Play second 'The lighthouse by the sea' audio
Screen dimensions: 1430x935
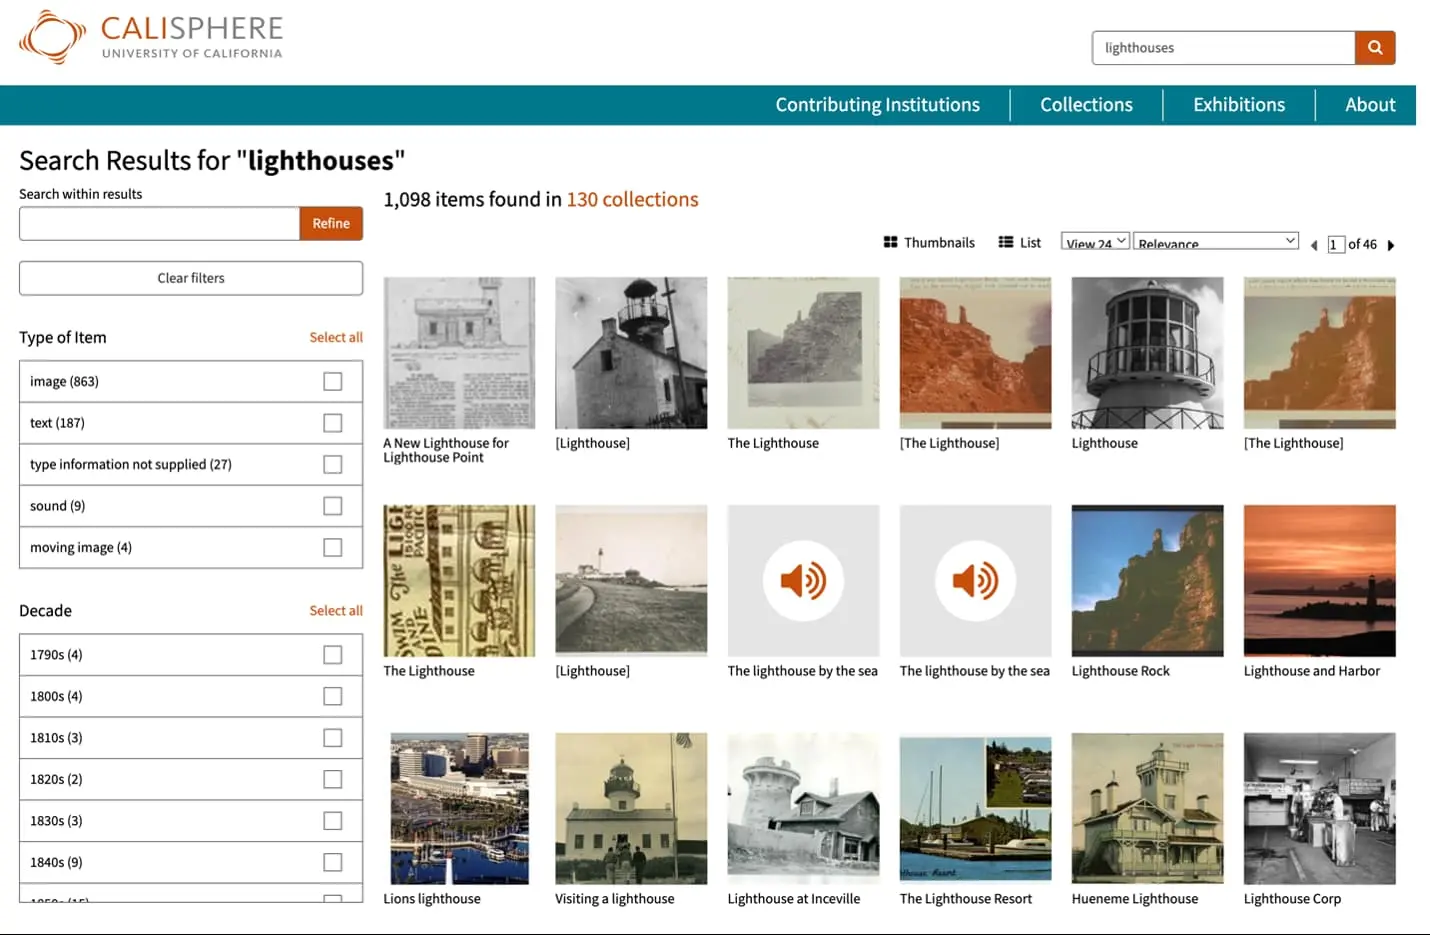975,580
